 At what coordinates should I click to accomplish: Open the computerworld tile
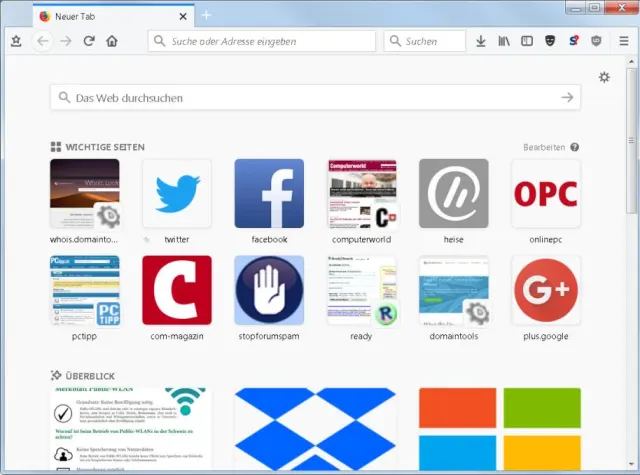361,193
